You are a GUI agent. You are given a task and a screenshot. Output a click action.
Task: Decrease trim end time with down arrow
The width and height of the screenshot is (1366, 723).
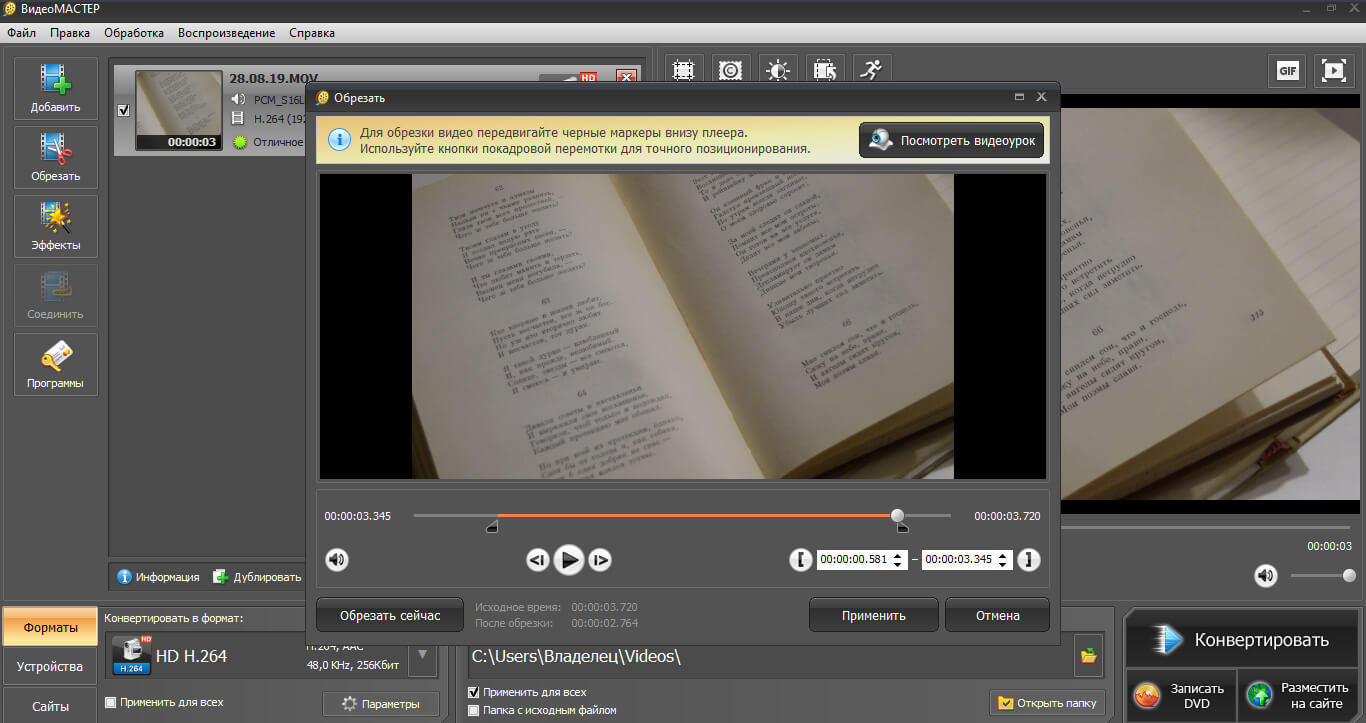pos(1005,565)
